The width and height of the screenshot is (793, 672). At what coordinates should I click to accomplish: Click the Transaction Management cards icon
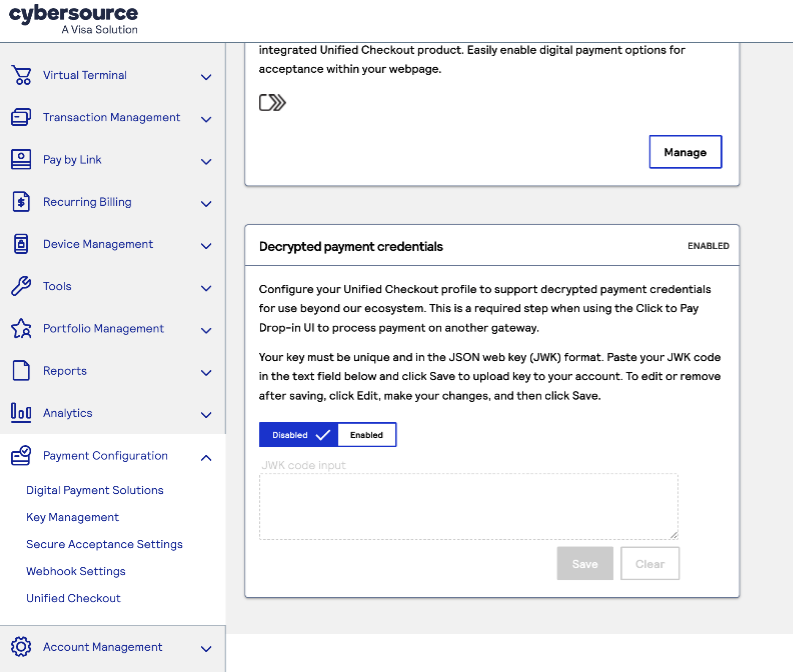pos(21,118)
